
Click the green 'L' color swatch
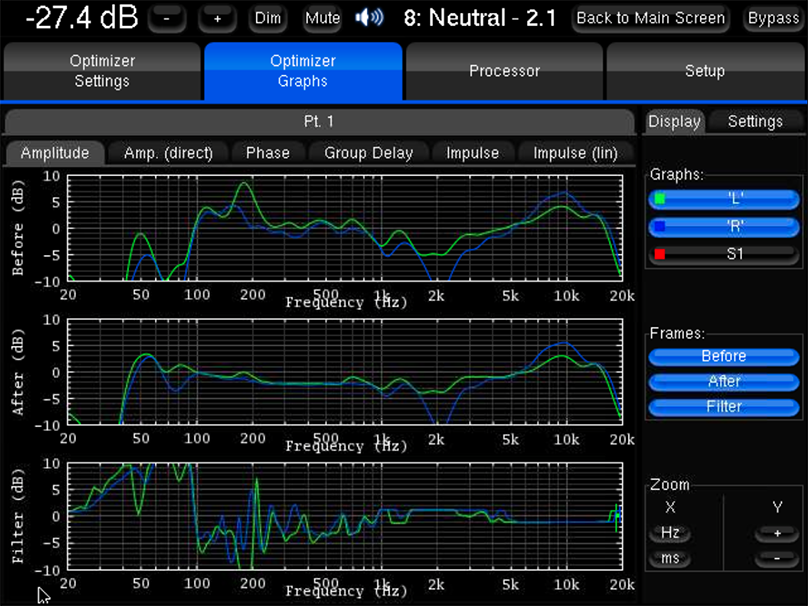click(660, 198)
